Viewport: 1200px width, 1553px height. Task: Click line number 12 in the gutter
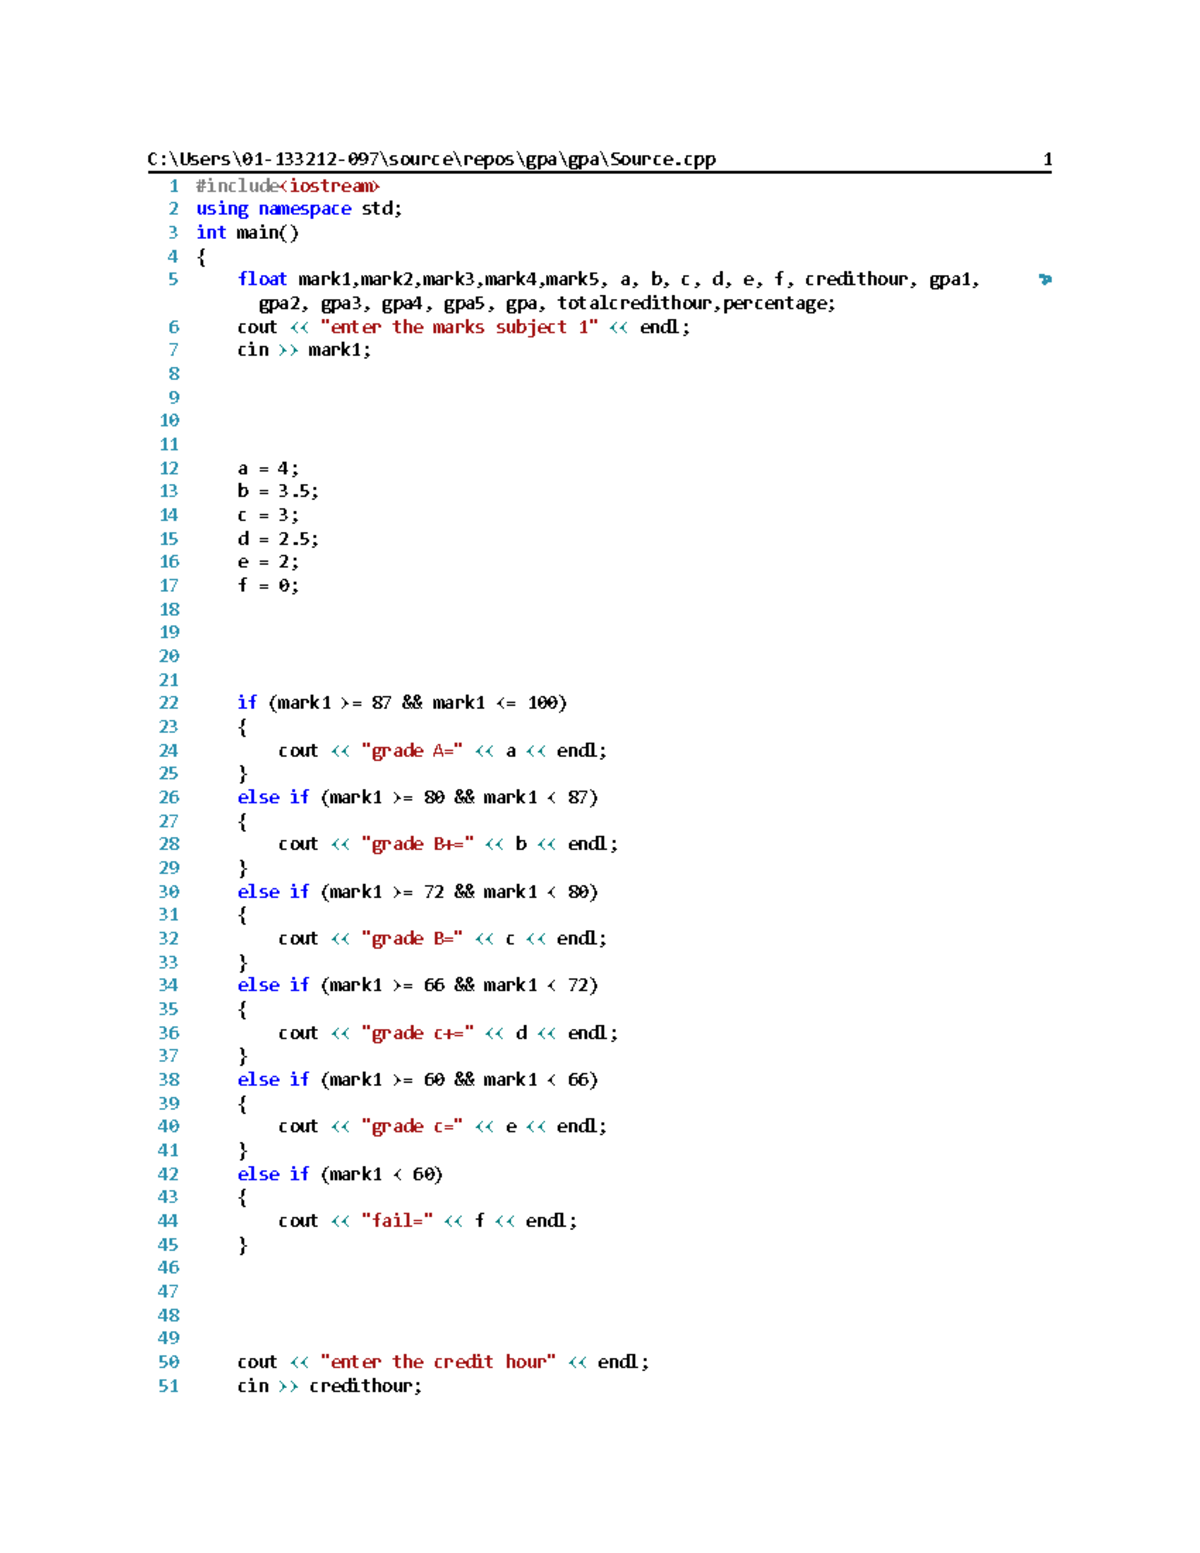coord(169,468)
